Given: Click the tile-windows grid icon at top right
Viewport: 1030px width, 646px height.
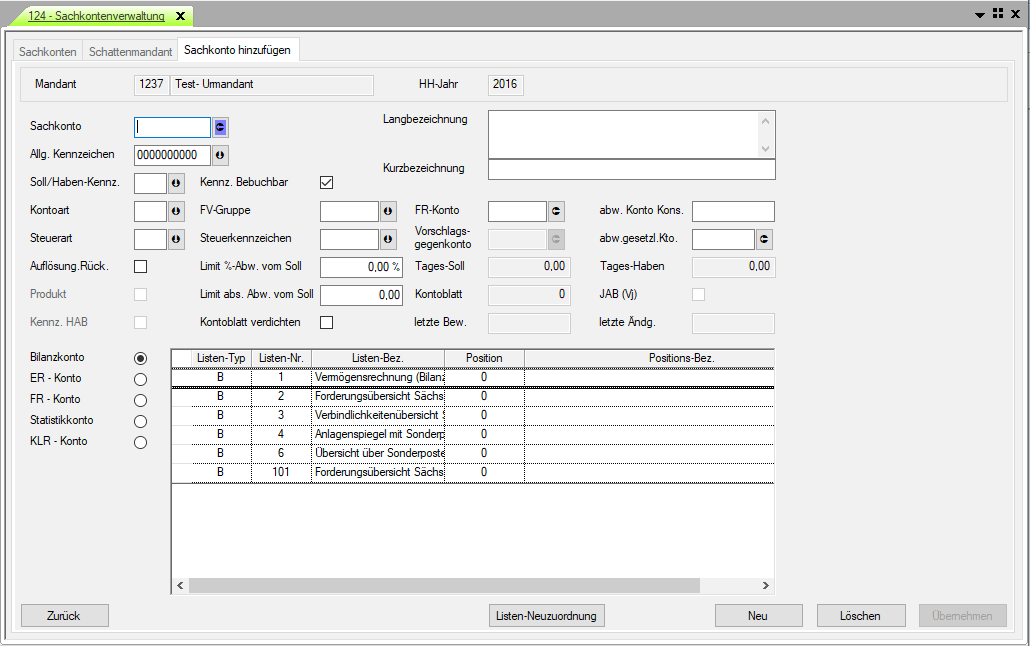Looking at the screenshot, I should (x=998, y=14).
